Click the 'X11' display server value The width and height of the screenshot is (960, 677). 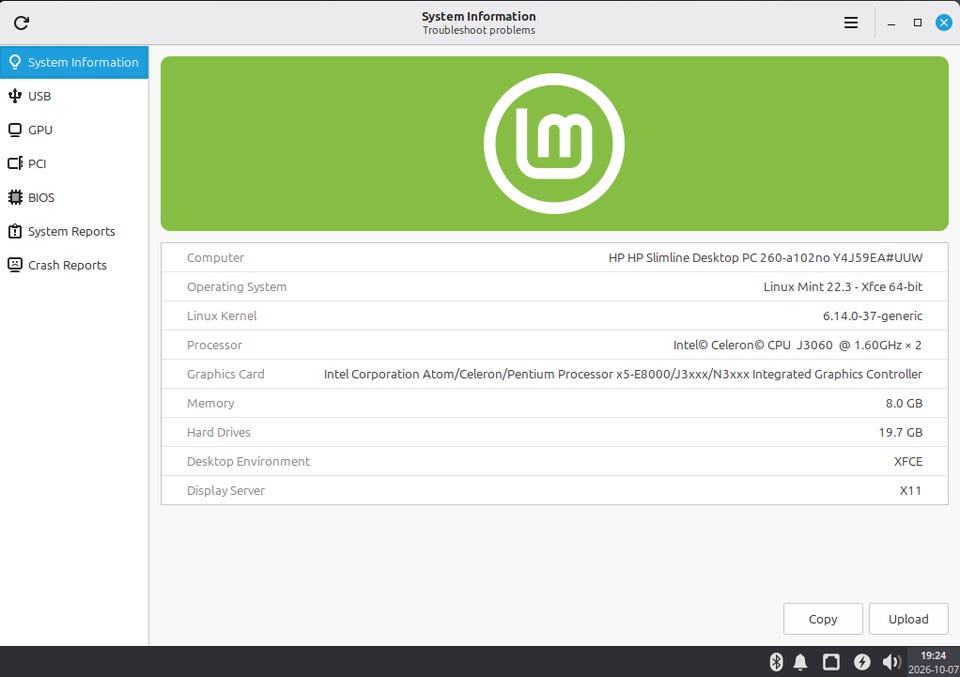910,490
